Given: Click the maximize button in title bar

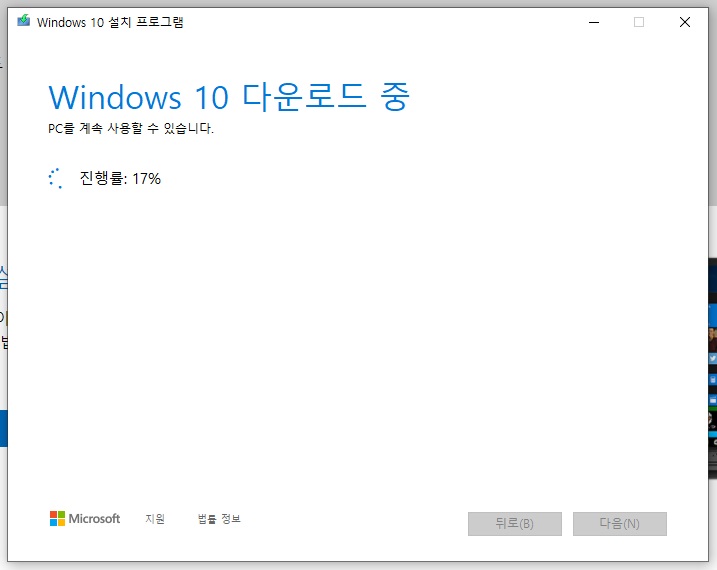Looking at the screenshot, I should point(639,22).
